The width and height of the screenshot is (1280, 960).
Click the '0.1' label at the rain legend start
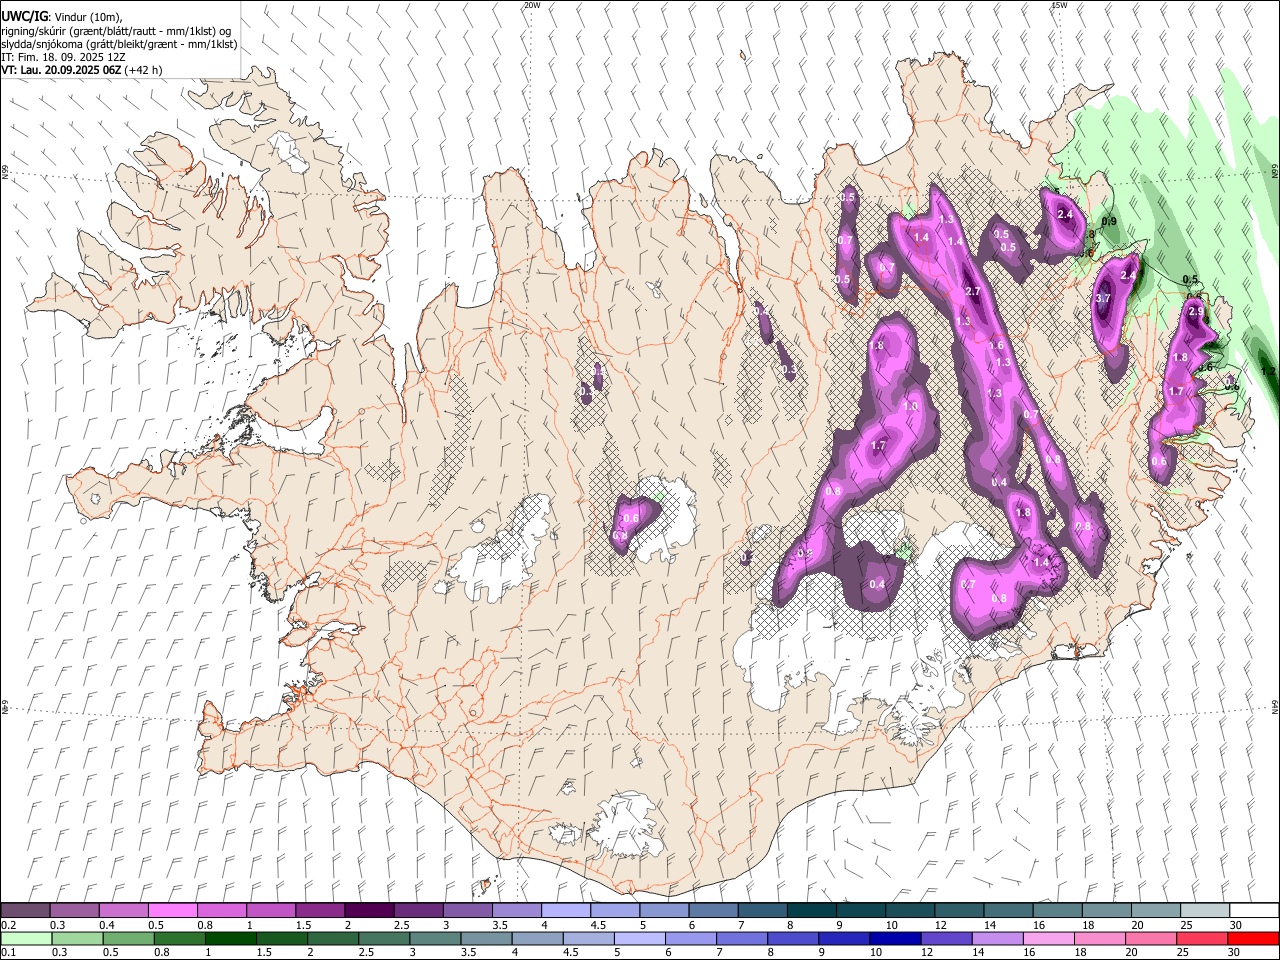pos(8,953)
